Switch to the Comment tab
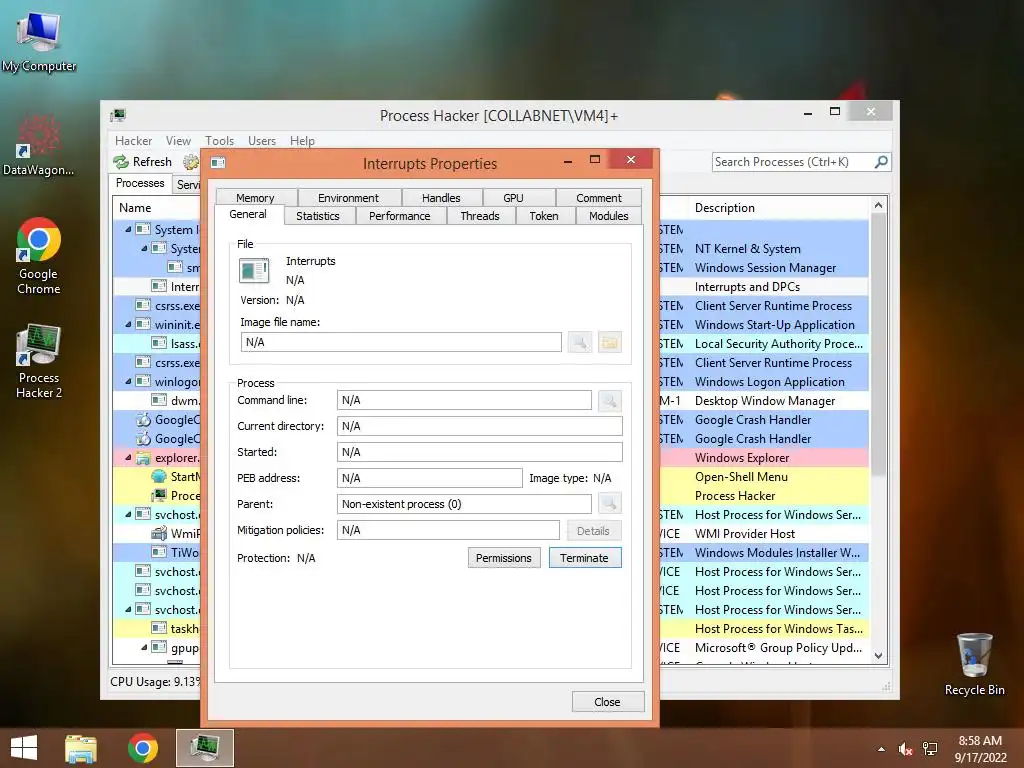This screenshot has width=1024, height=768. pos(599,197)
